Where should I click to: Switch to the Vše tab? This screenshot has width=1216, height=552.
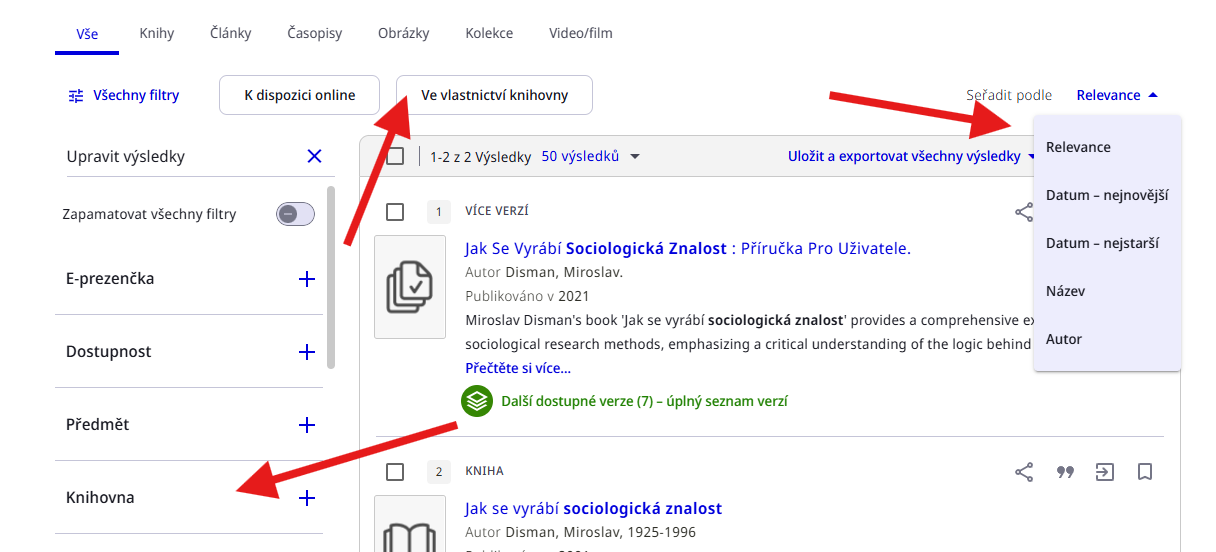point(87,34)
